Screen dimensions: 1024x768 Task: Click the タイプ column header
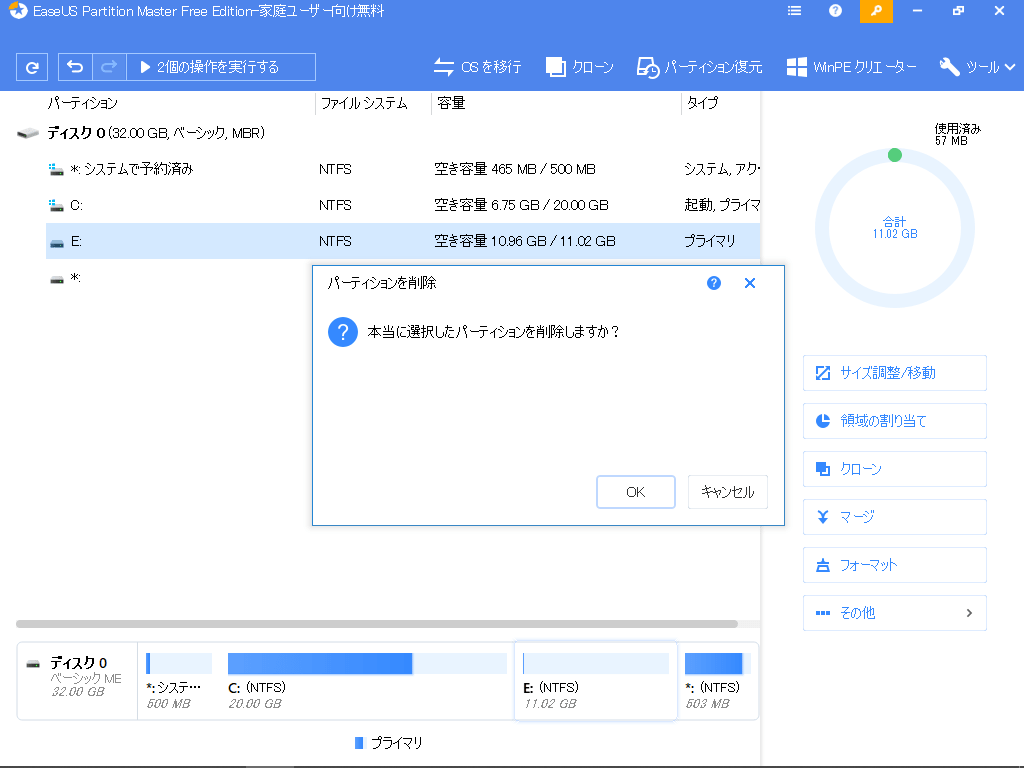[x=702, y=103]
